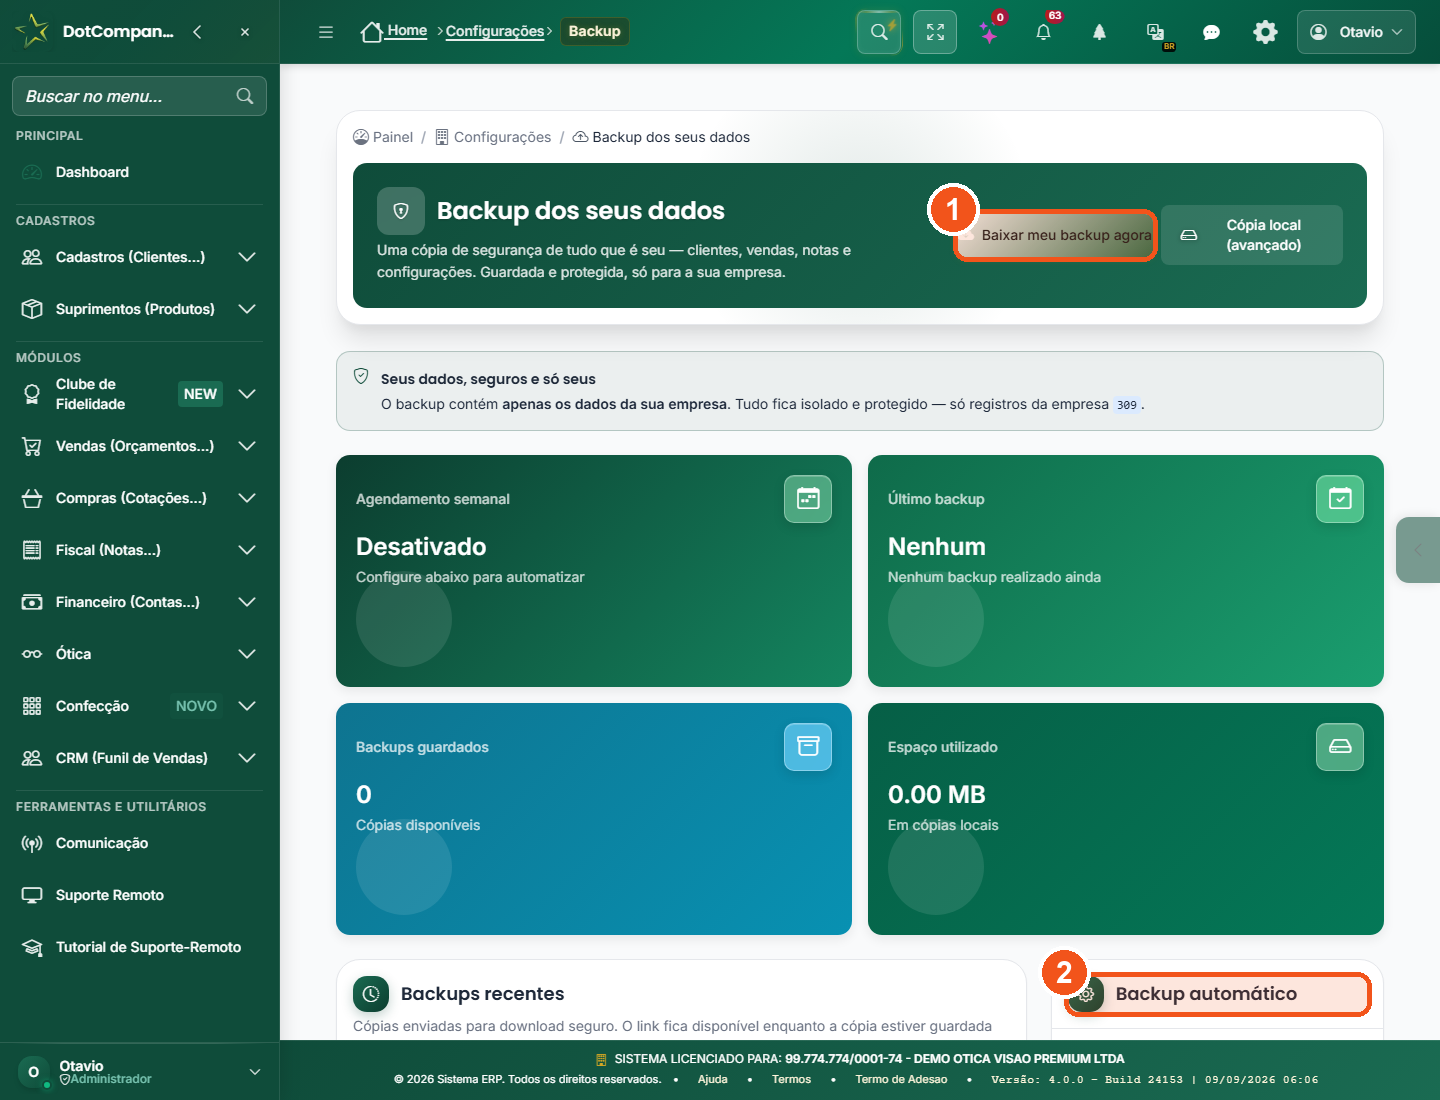Expand the Ótica menu chevron

[247, 654]
